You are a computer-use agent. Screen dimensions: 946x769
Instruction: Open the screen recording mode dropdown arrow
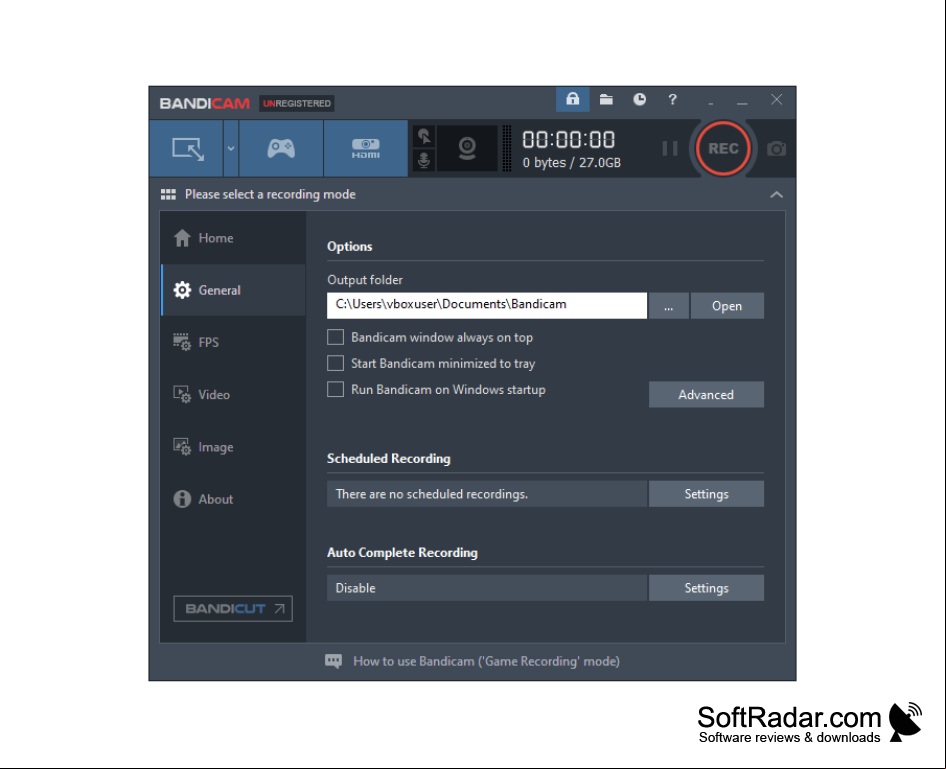[231, 148]
